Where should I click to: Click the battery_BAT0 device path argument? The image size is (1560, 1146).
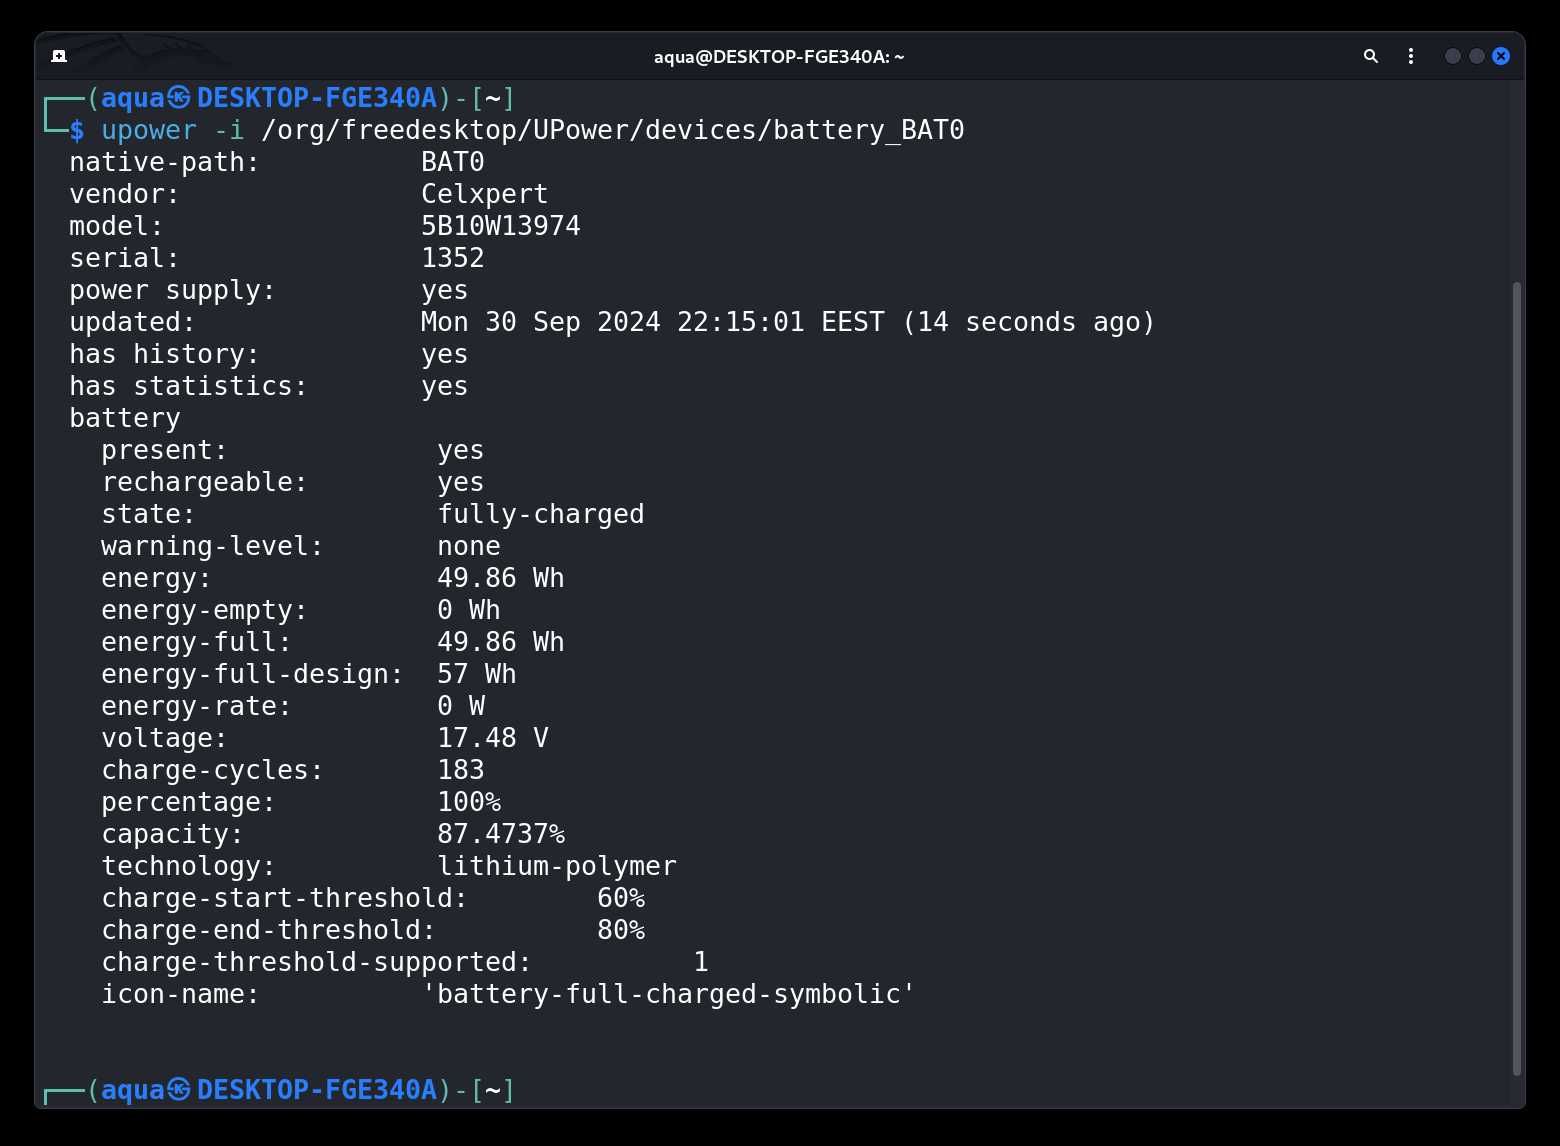coord(613,130)
